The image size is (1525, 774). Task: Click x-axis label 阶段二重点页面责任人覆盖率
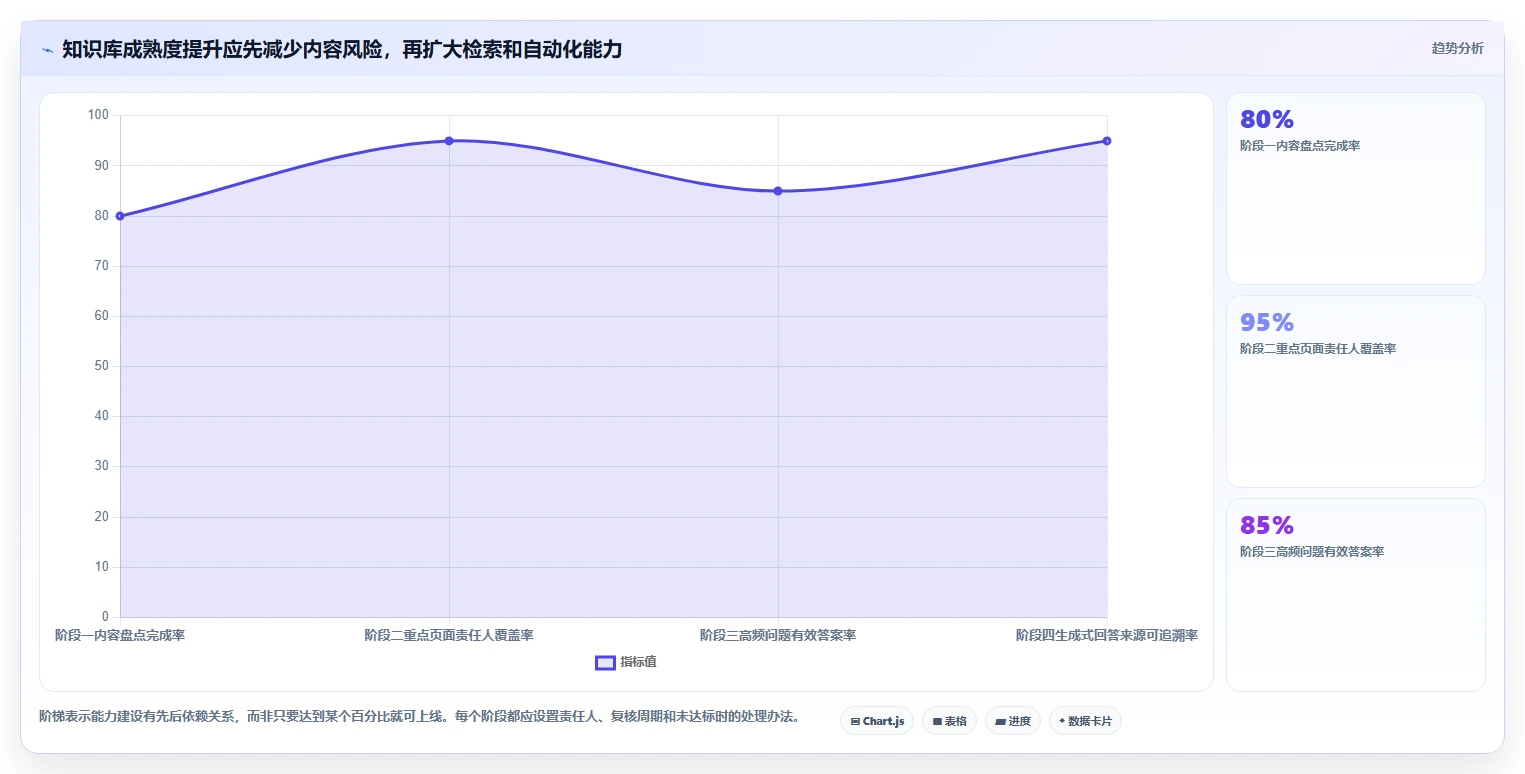[449, 635]
